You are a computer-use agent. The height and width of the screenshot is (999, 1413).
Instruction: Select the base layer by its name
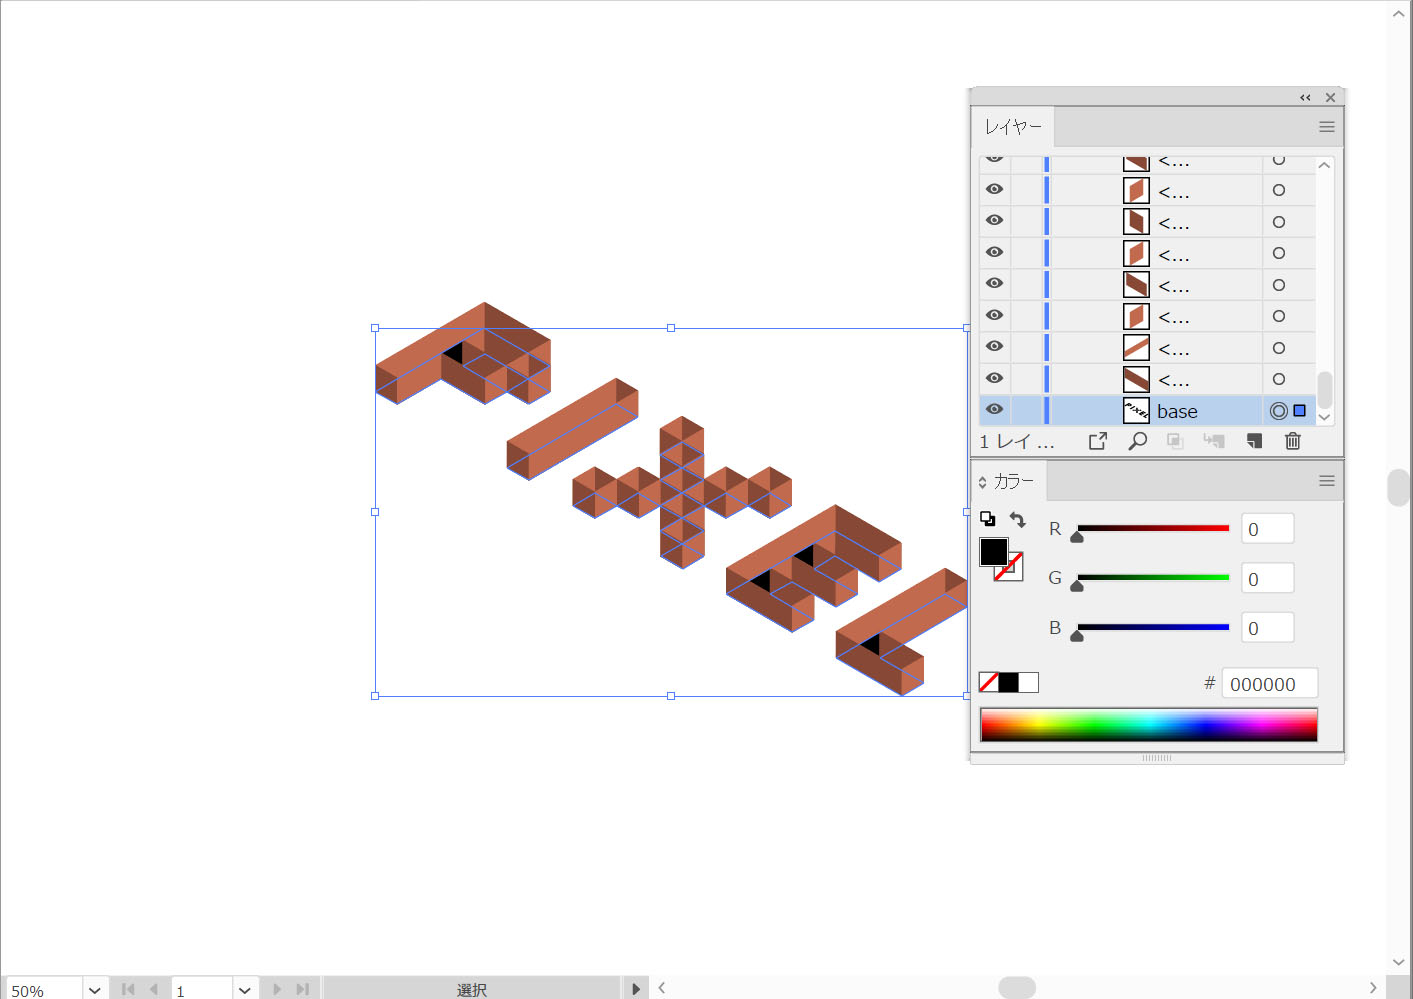point(1177,411)
